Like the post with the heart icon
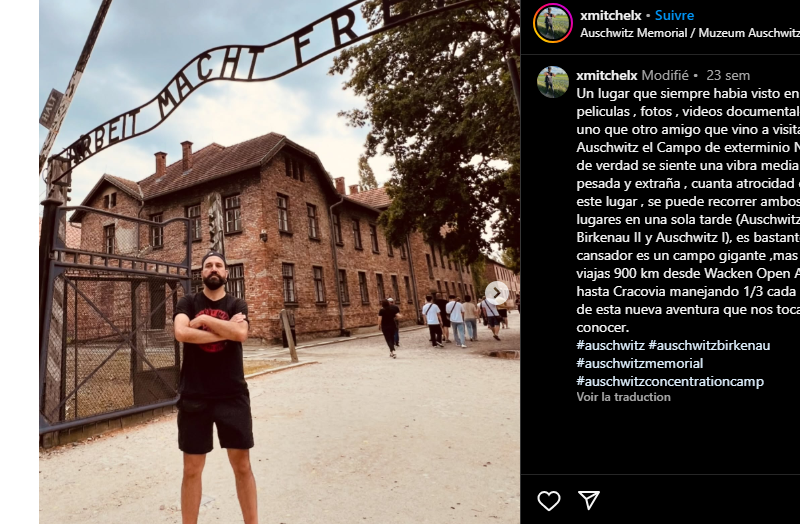This screenshot has width=800, height=524. point(549,501)
